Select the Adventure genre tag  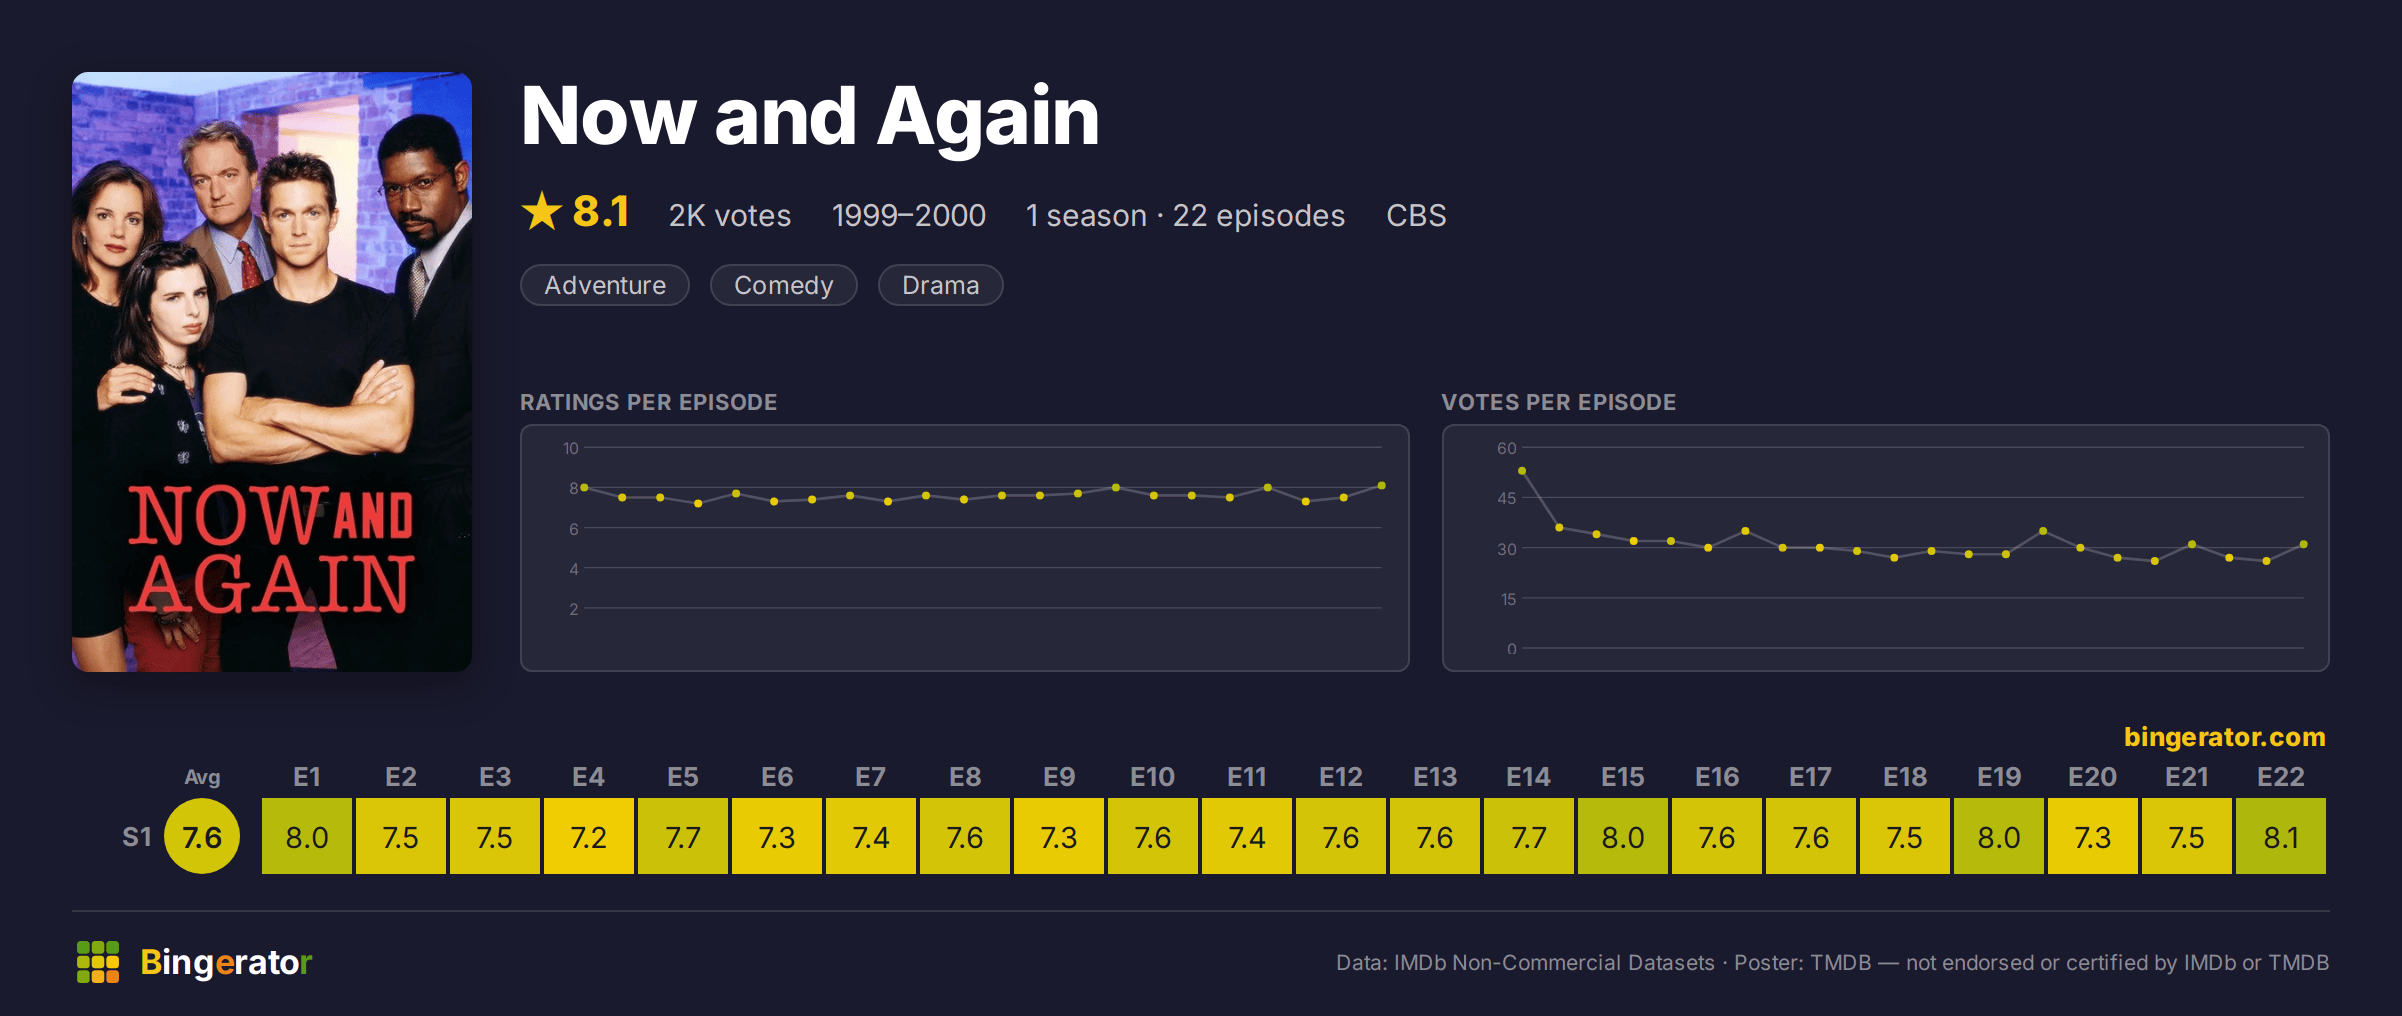coord(605,285)
